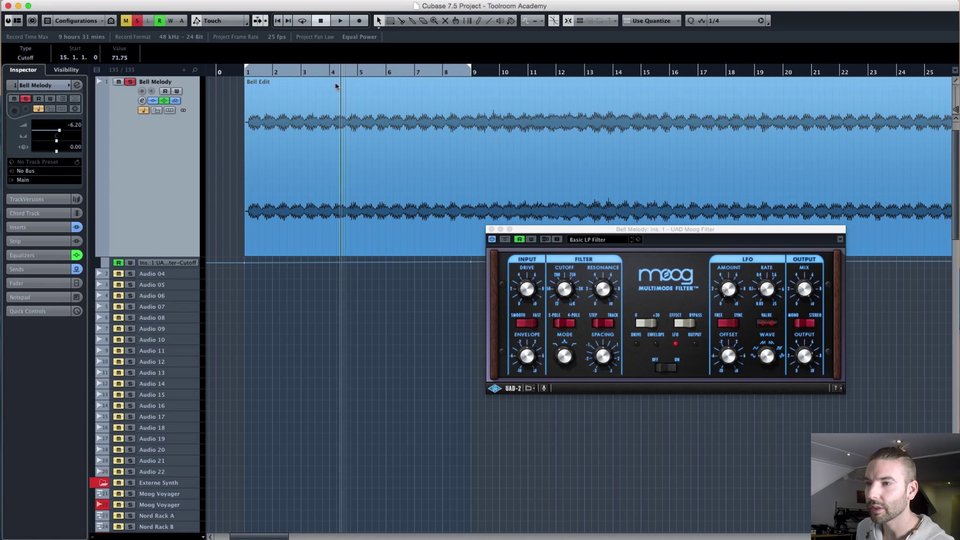Open the Equalizers inspector section
The image size is (960, 540).
pyautogui.click(x=39, y=255)
